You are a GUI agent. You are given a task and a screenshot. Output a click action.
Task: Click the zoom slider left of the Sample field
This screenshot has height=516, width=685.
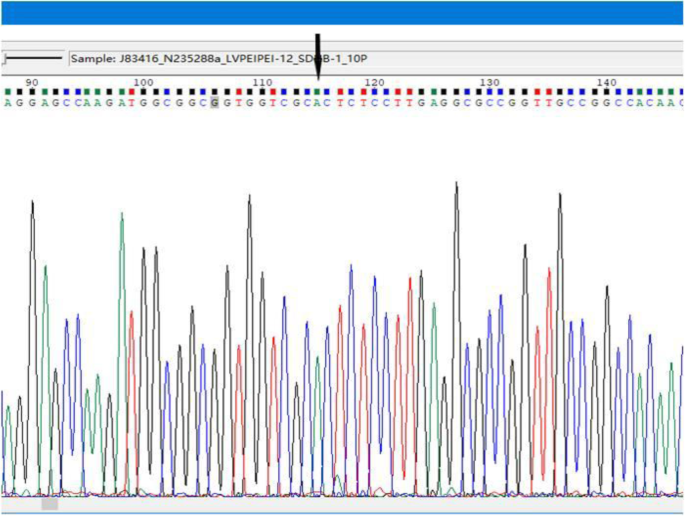32,58
